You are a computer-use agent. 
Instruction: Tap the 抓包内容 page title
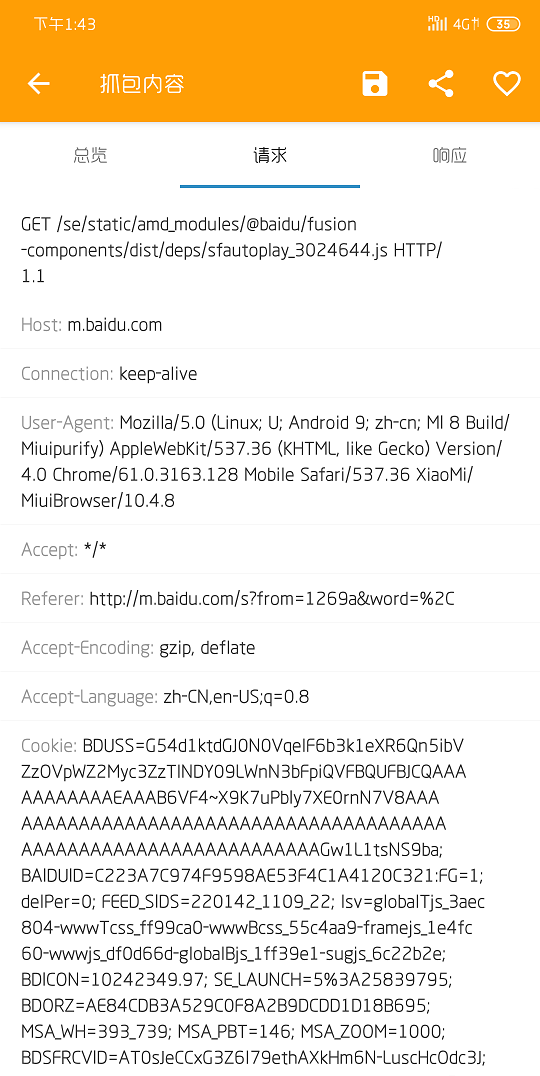142,84
